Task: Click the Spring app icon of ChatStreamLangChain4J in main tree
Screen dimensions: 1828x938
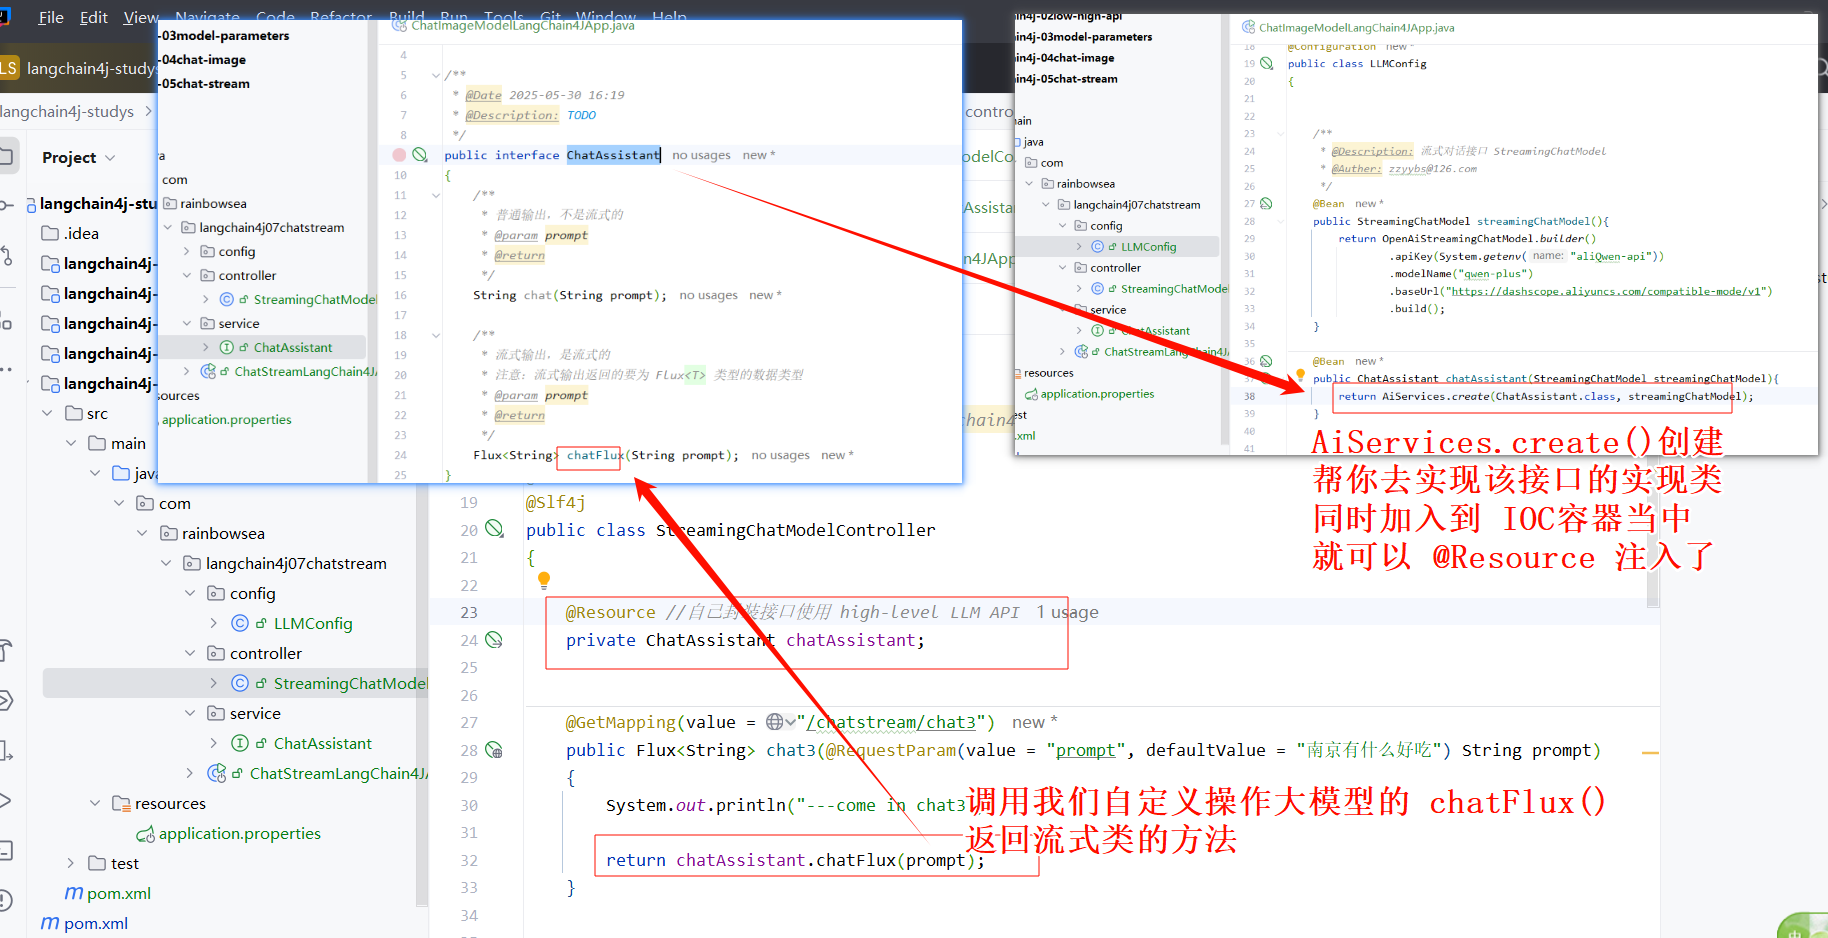Action: pyautogui.click(x=216, y=773)
